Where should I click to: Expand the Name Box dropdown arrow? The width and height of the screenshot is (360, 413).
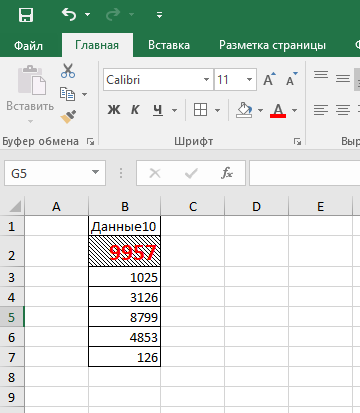(x=96, y=173)
